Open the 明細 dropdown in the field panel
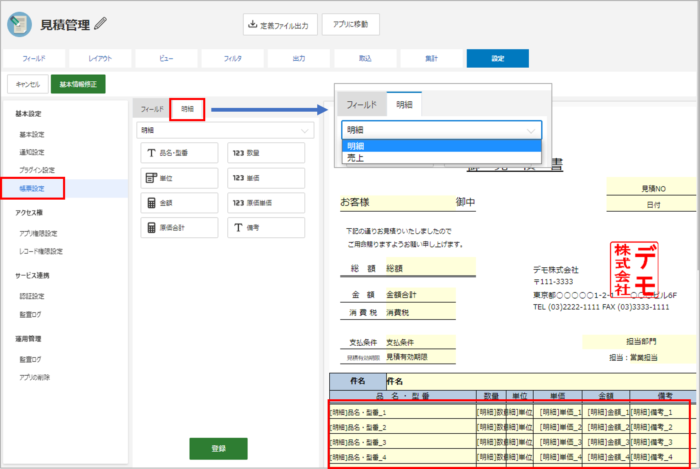The height and width of the screenshot is (469, 700). (x=225, y=130)
